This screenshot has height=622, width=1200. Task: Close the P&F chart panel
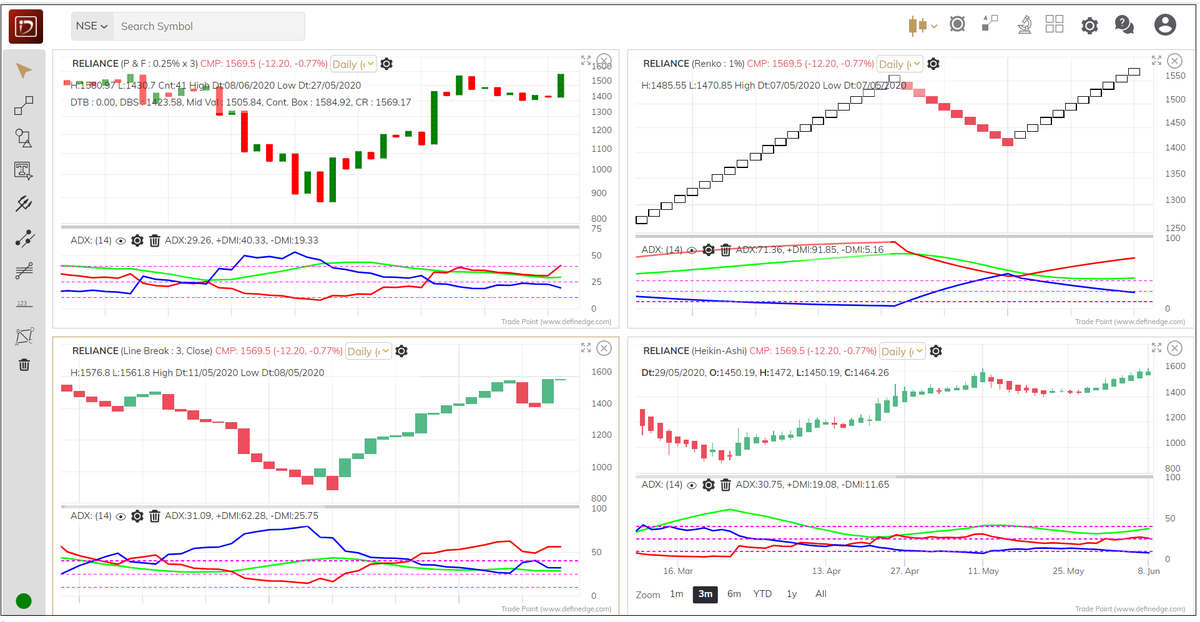coord(603,61)
